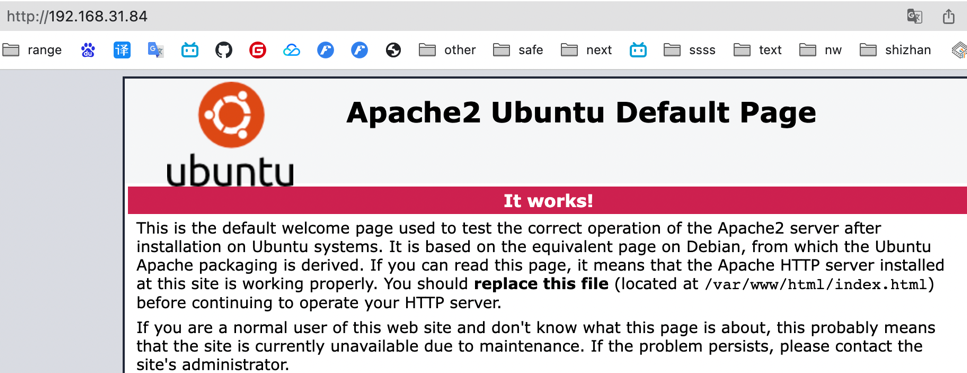Screen dimensions: 967x373
Task: Open the 'nw' bookmark folder
Action: pos(820,50)
